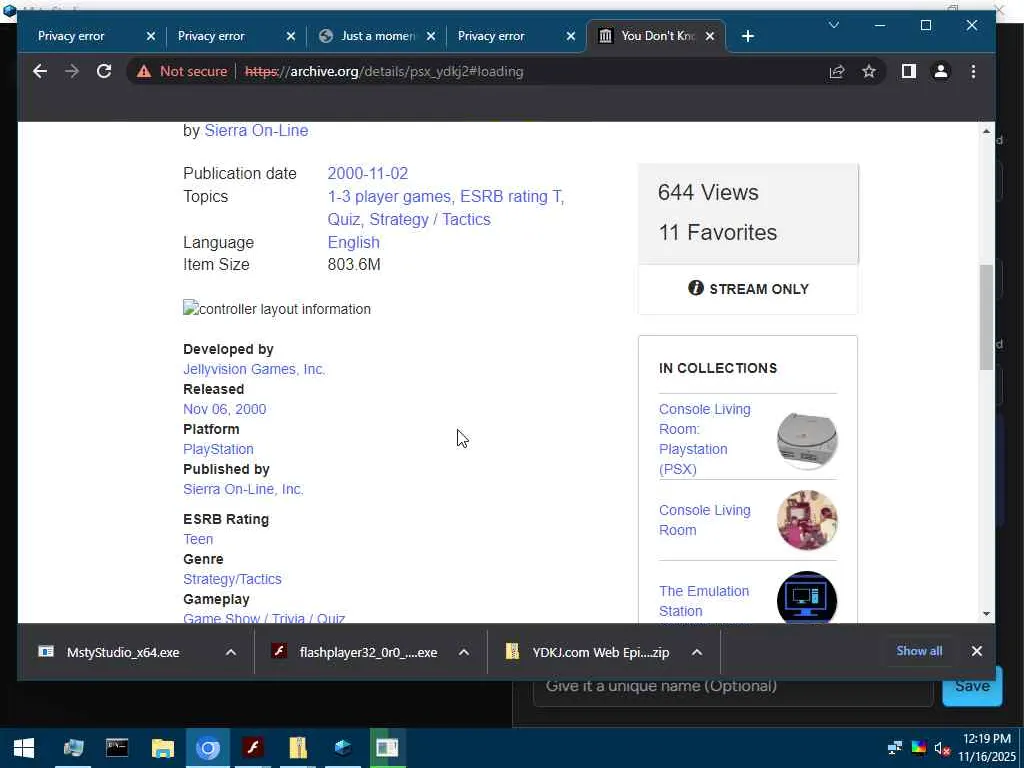Go back to the previous page
Viewport: 1024px width, 768px height.
(40, 71)
